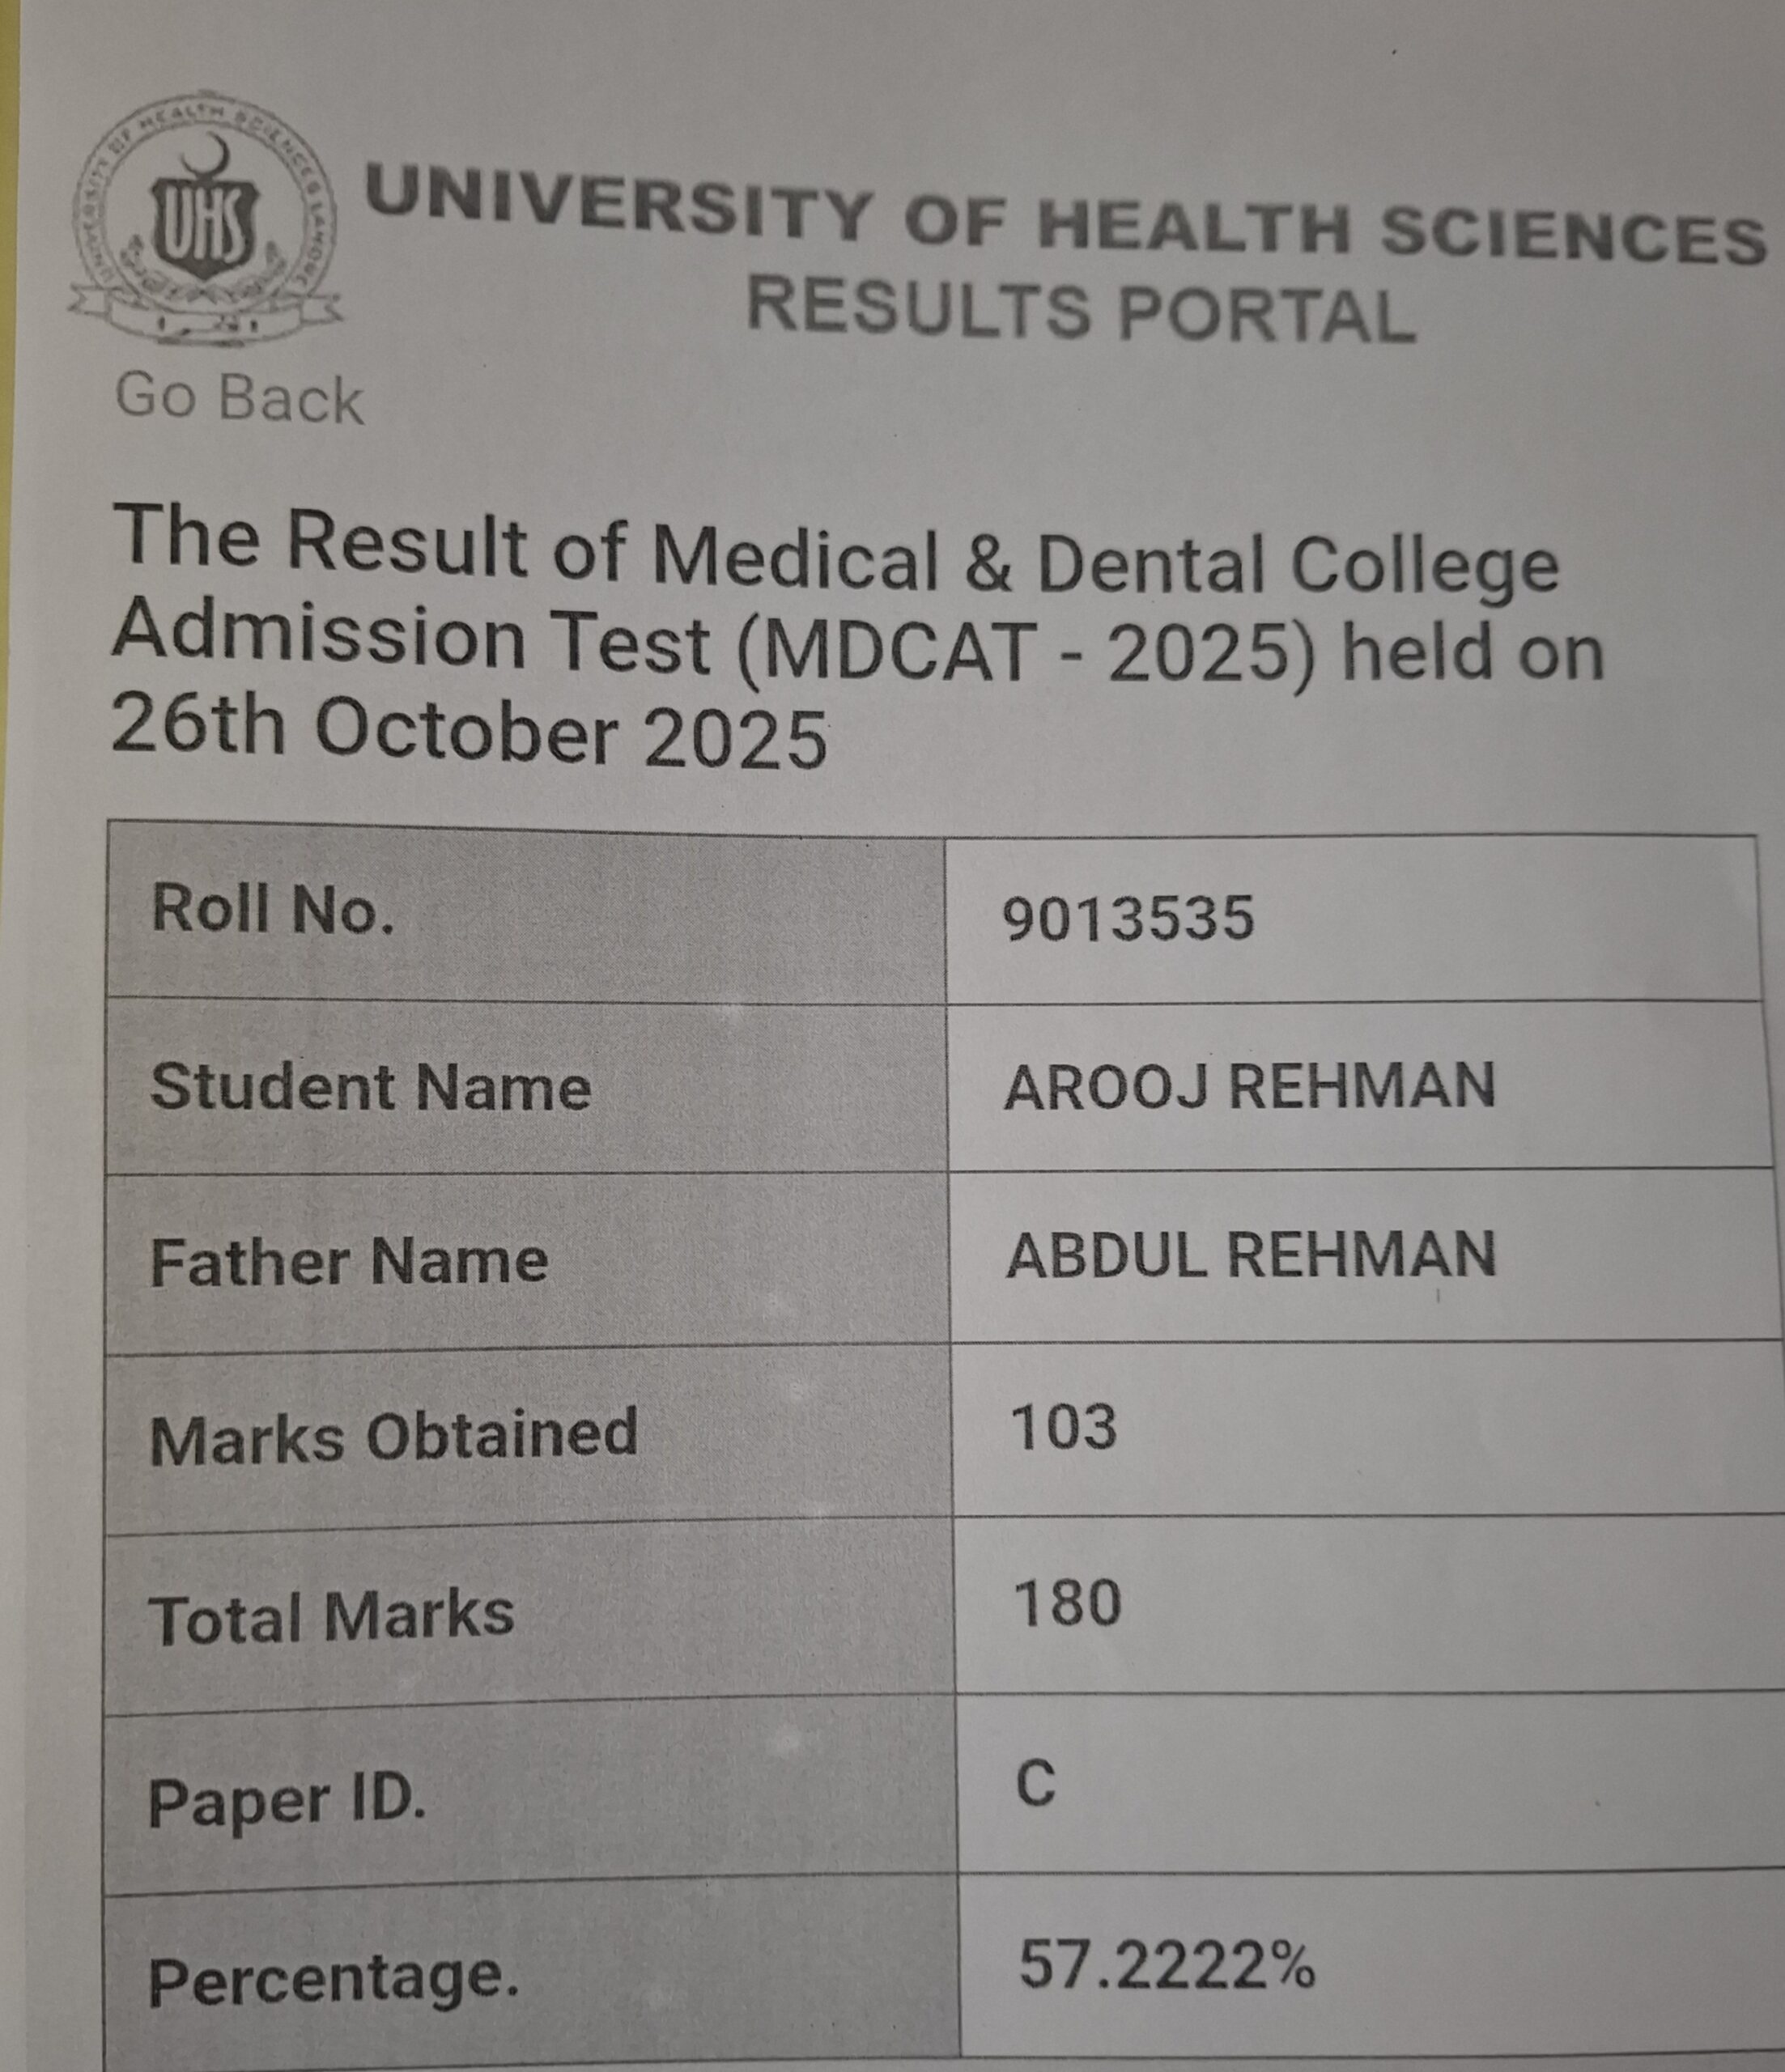Click the 26th October 2025 date text

coord(469,732)
